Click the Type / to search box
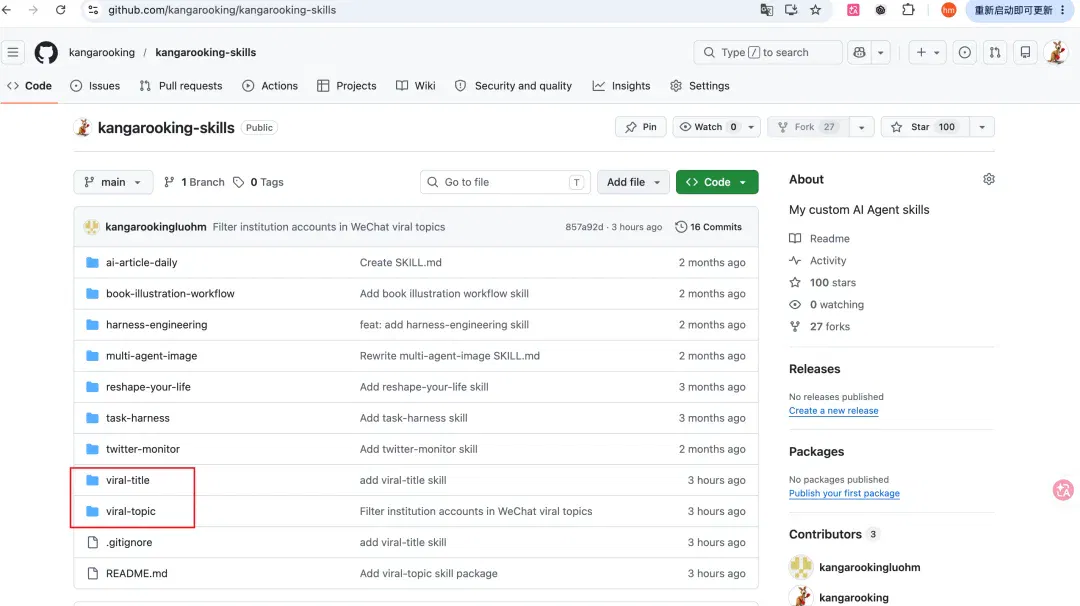 (x=768, y=52)
